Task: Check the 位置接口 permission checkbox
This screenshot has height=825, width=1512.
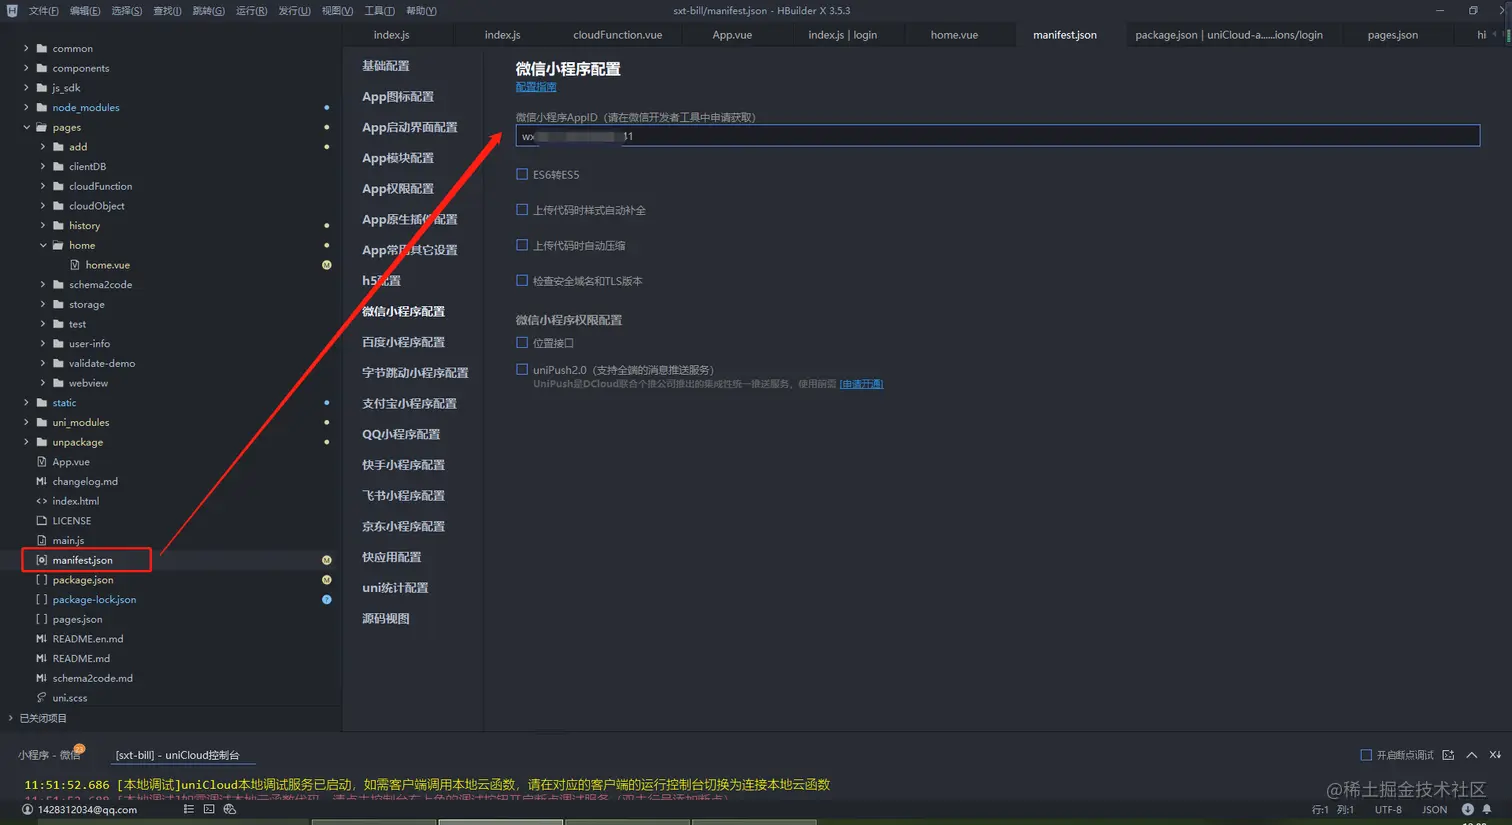Action: coord(522,343)
